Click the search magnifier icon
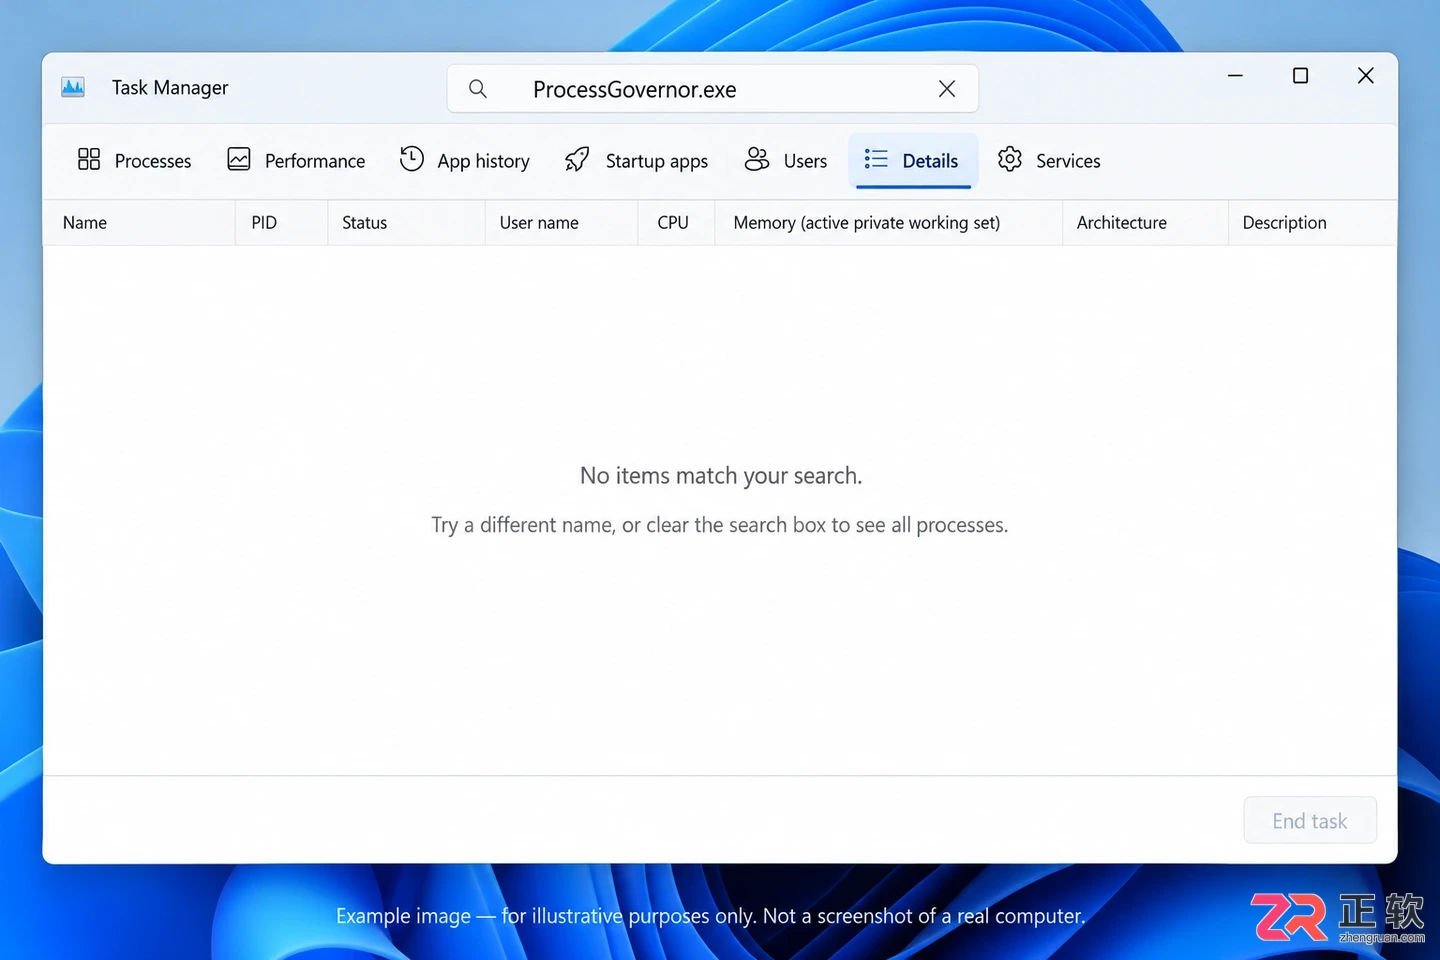 click(x=478, y=89)
